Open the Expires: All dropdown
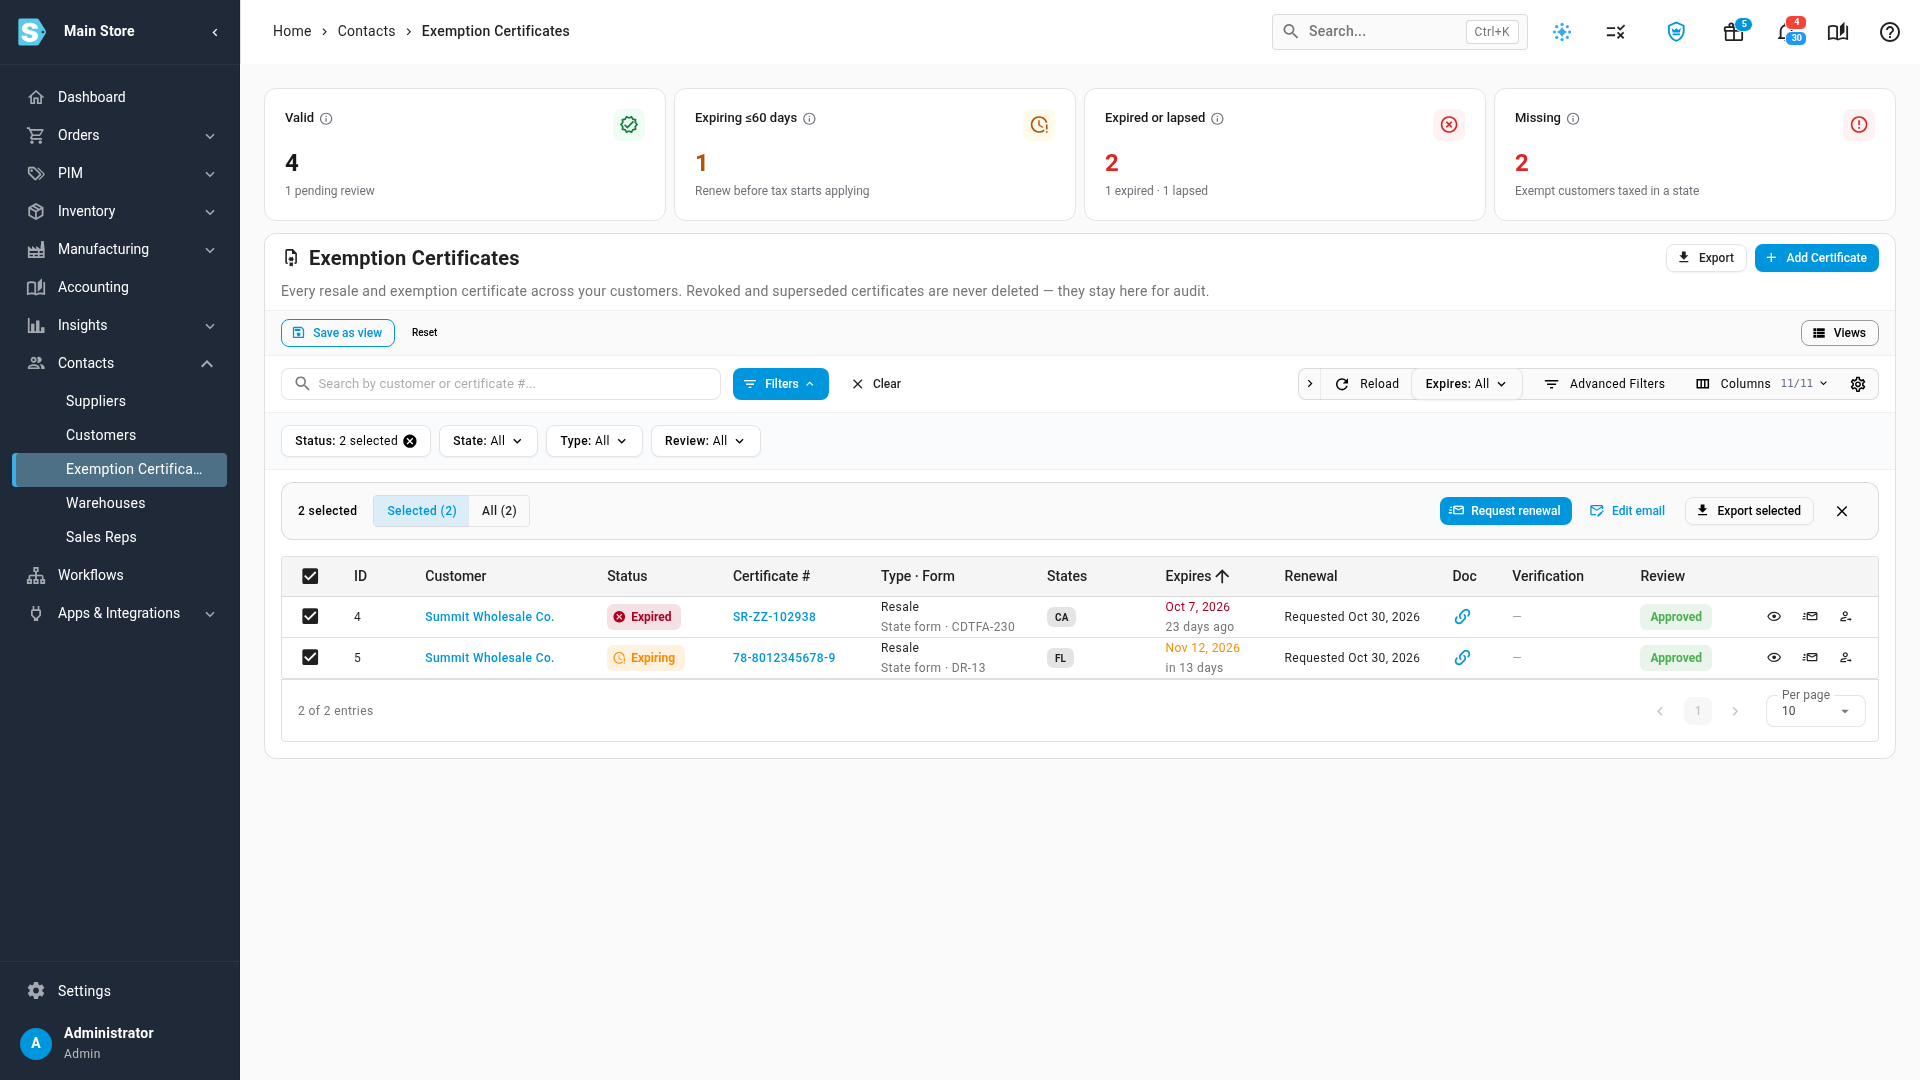This screenshot has width=1920, height=1080. 1466,384
